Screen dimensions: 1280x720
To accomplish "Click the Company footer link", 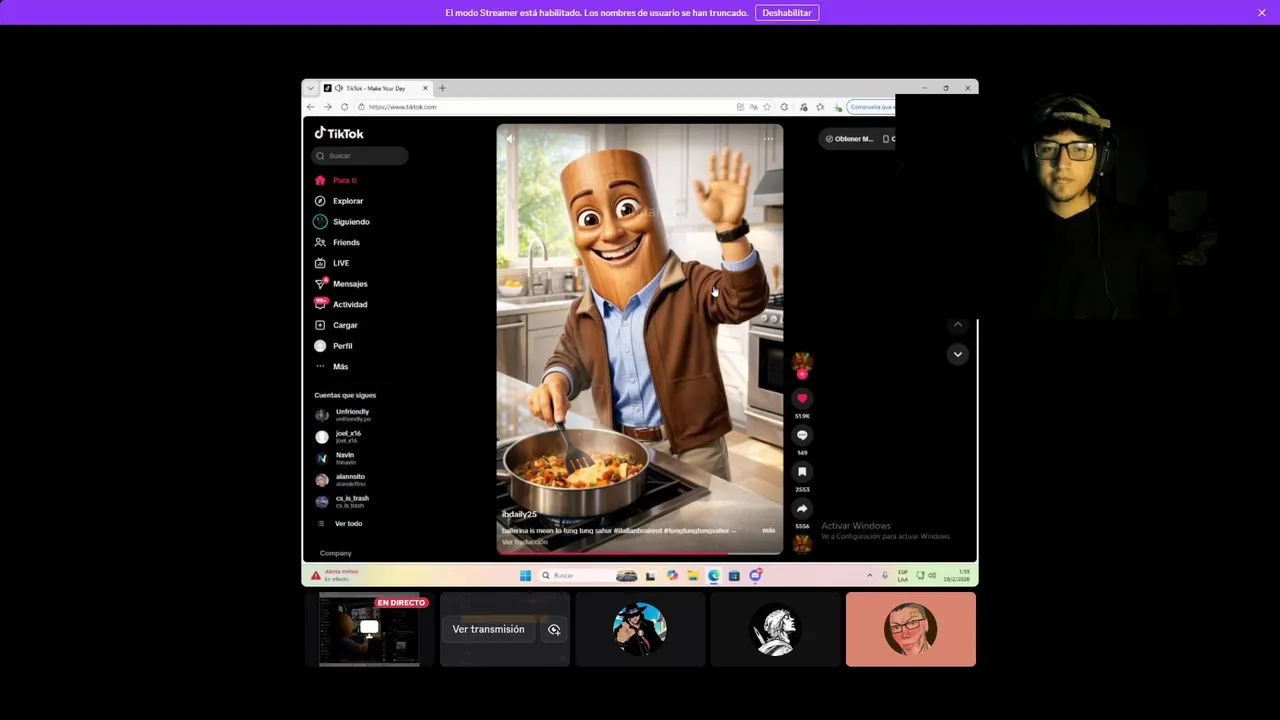I will click(336, 553).
